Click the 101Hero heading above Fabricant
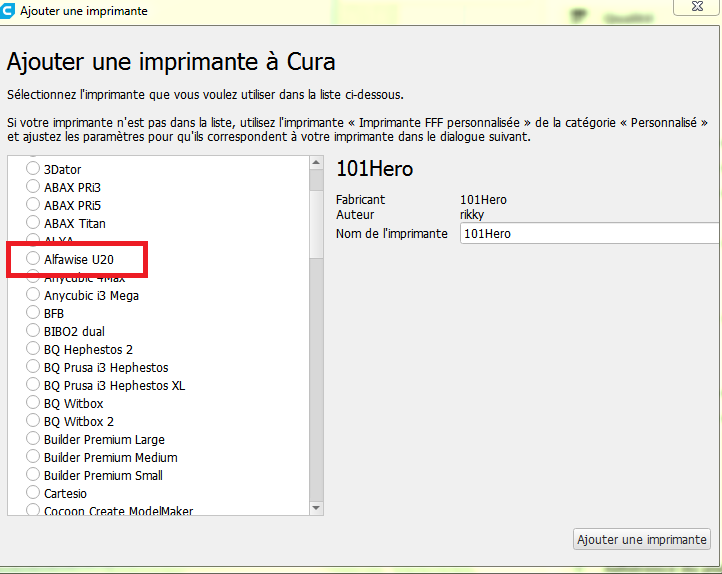 374,169
